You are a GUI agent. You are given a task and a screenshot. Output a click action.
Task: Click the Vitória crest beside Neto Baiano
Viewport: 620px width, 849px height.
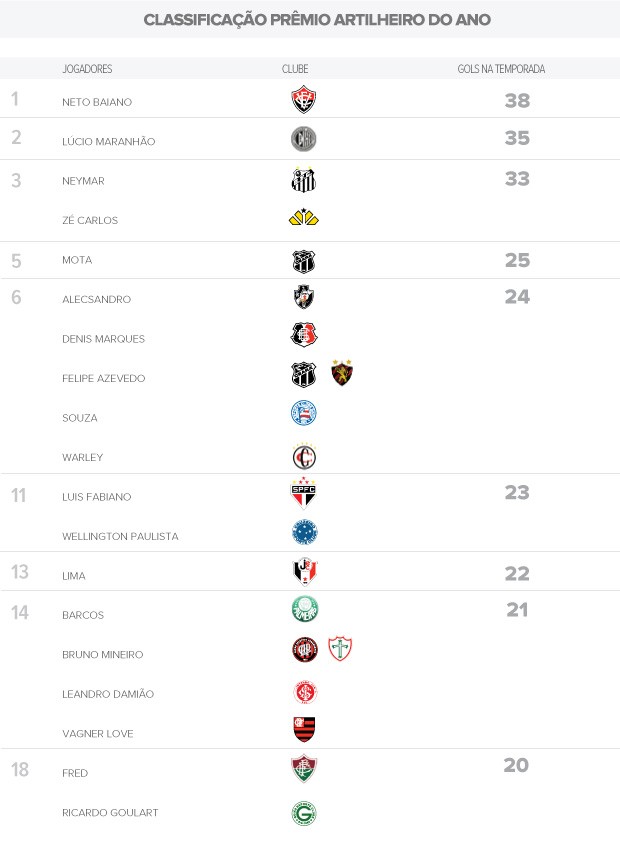pyautogui.click(x=304, y=100)
